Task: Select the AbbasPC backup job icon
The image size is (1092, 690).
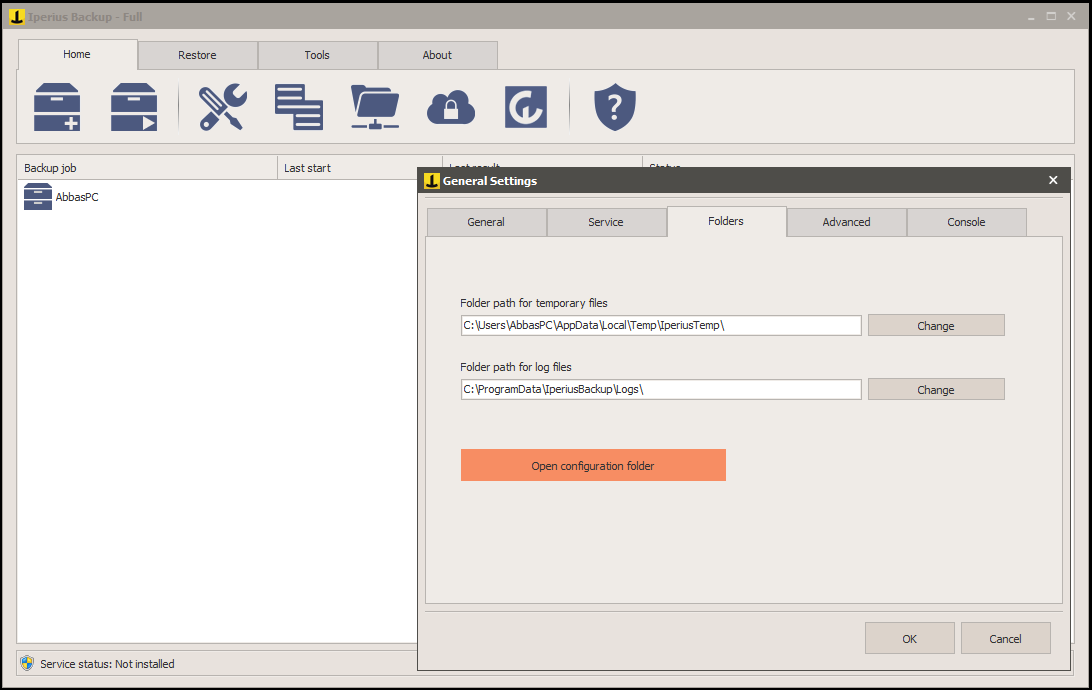Action: coord(38,197)
